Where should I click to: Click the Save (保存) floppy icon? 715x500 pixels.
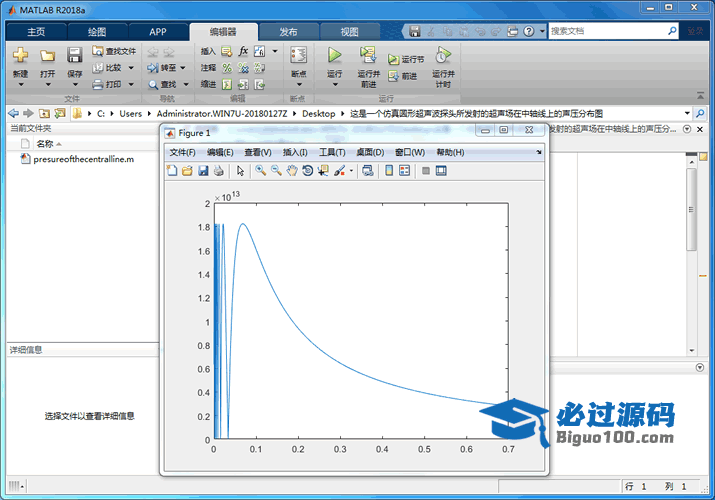tap(74, 55)
